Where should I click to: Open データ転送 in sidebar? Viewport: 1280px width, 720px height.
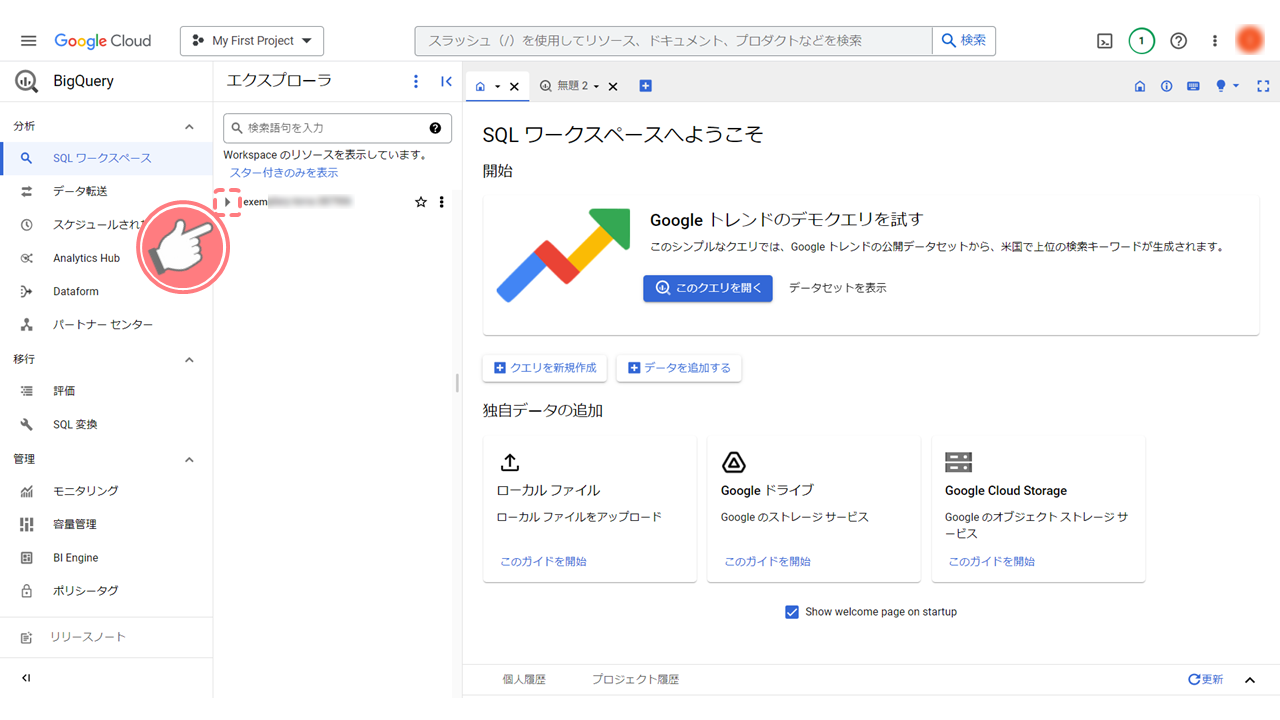pyautogui.click(x=106, y=191)
